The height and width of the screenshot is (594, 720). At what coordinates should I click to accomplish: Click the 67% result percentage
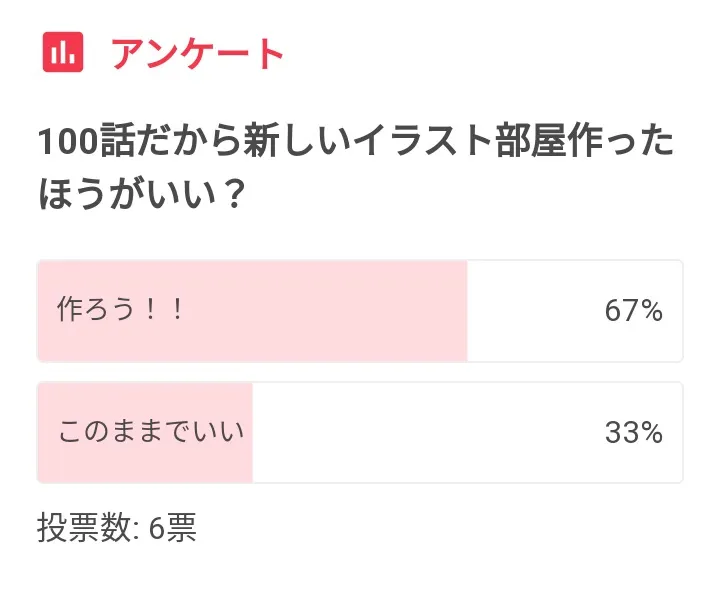tap(633, 312)
